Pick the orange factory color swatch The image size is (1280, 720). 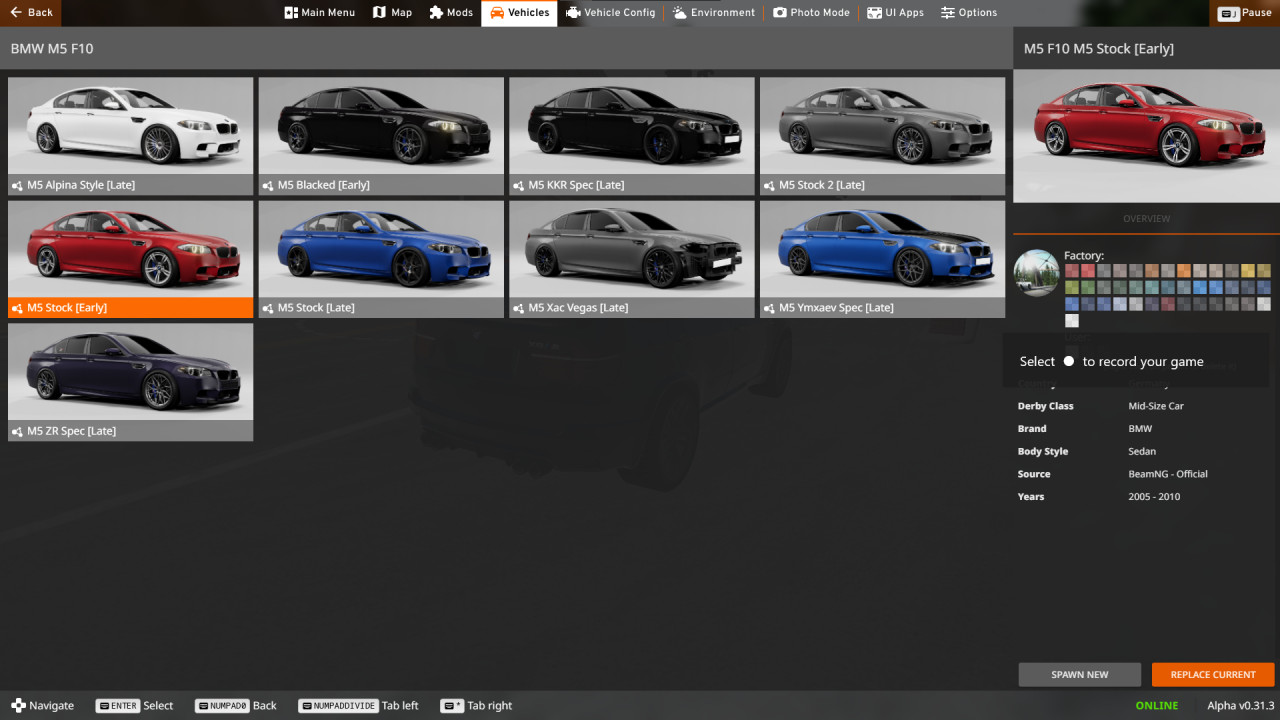pos(1184,271)
